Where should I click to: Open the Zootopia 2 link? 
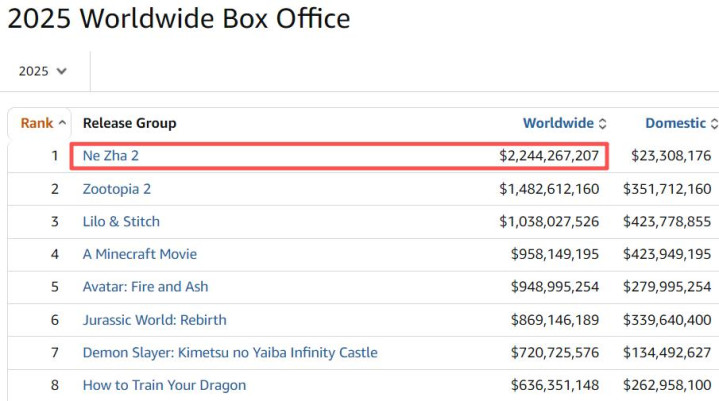click(x=117, y=189)
